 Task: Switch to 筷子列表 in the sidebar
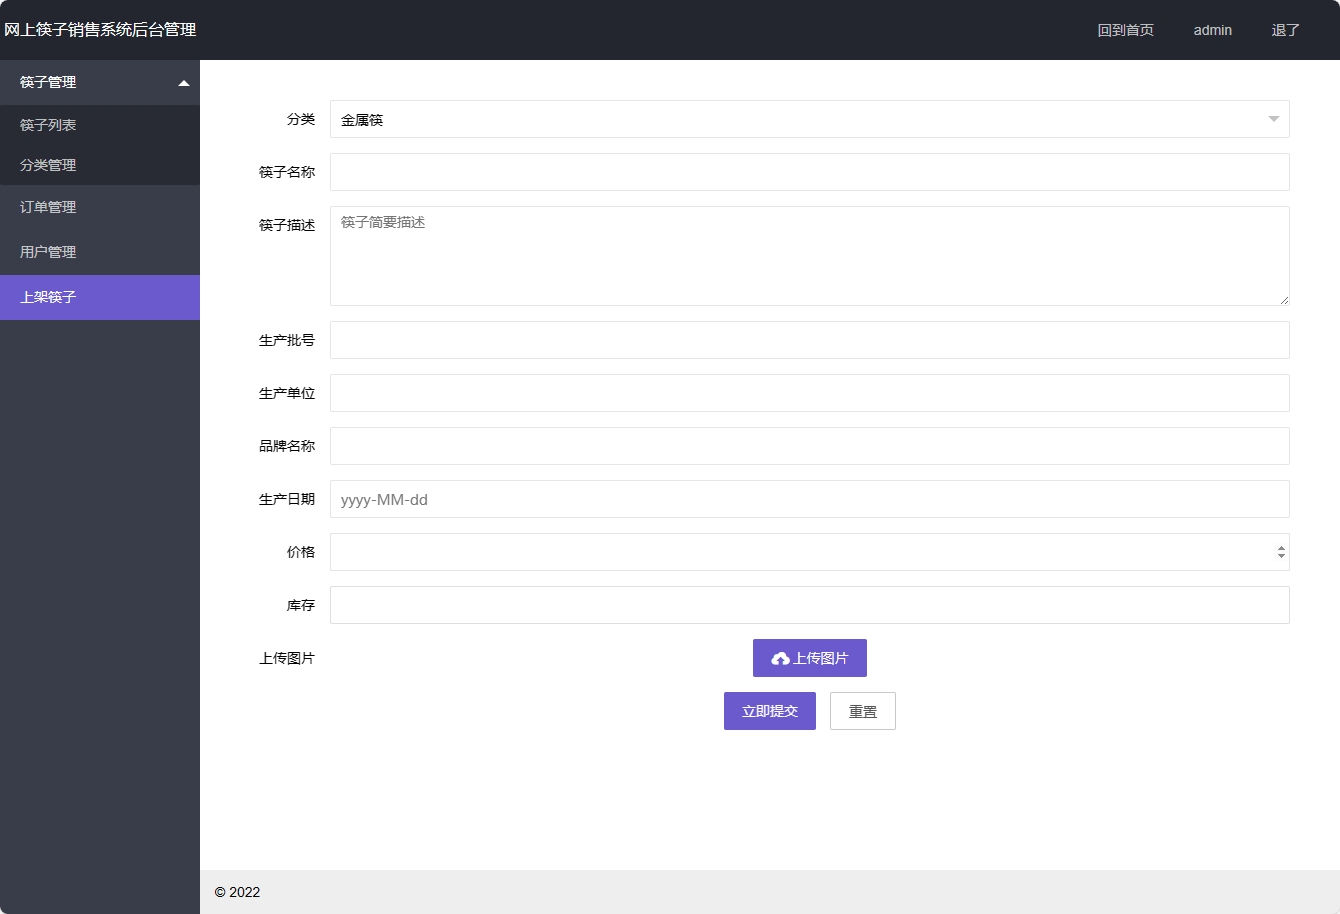tap(48, 124)
